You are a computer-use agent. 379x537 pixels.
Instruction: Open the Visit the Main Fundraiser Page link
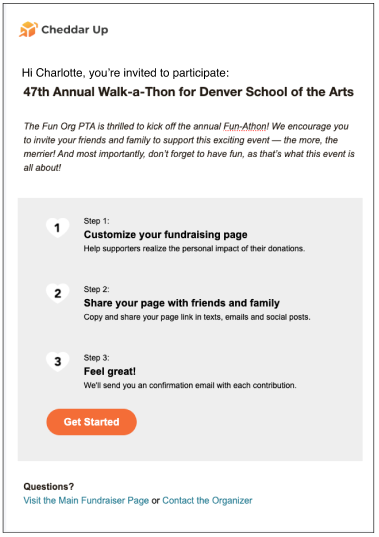pos(86,501)
